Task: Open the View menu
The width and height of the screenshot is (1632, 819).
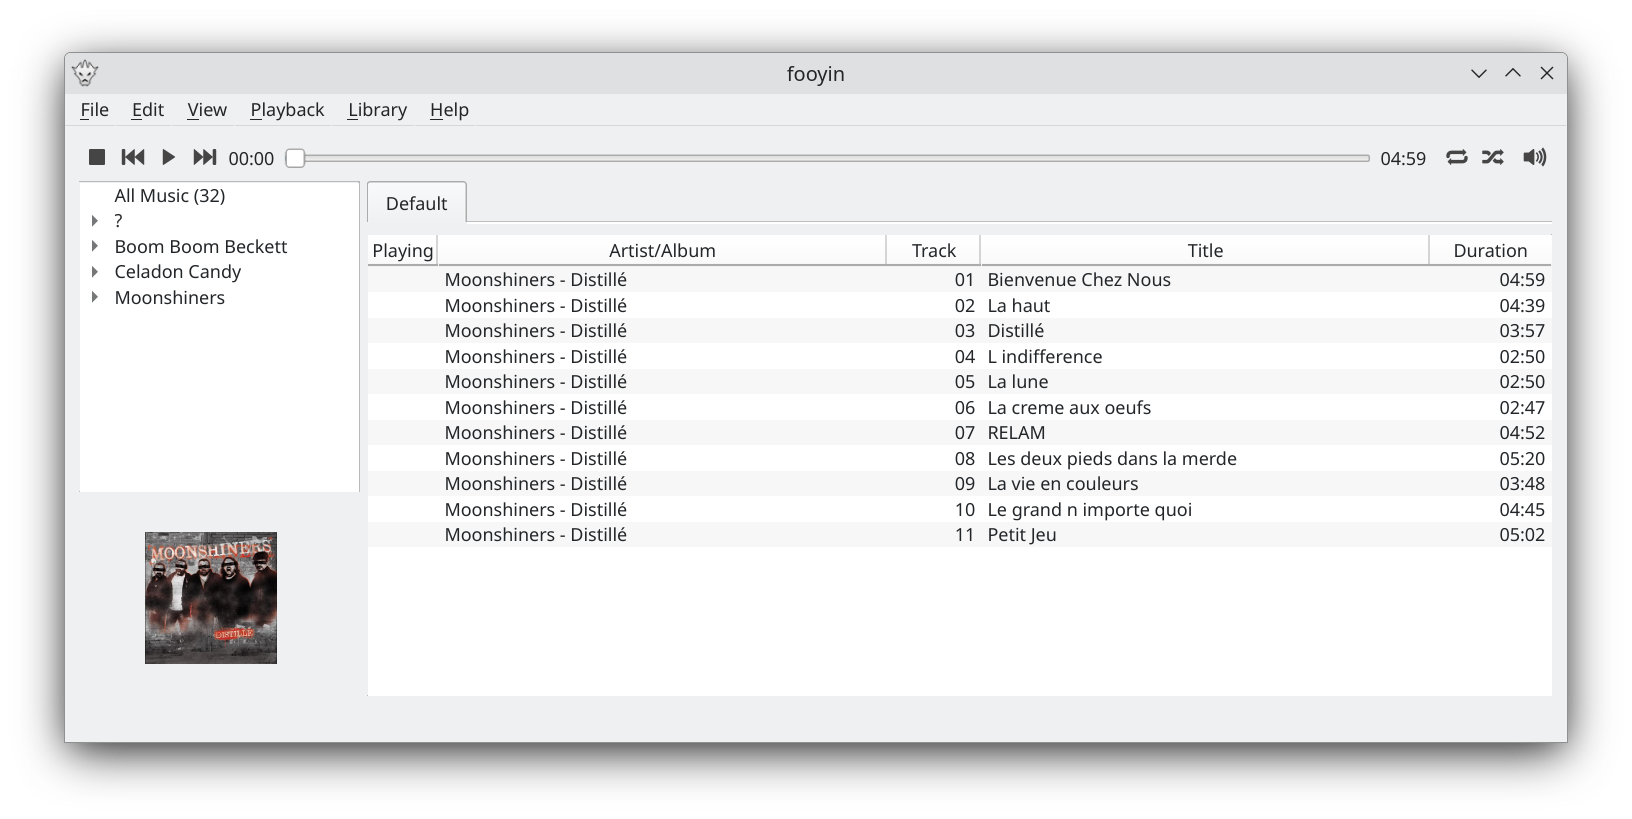Action: point(207,110)
